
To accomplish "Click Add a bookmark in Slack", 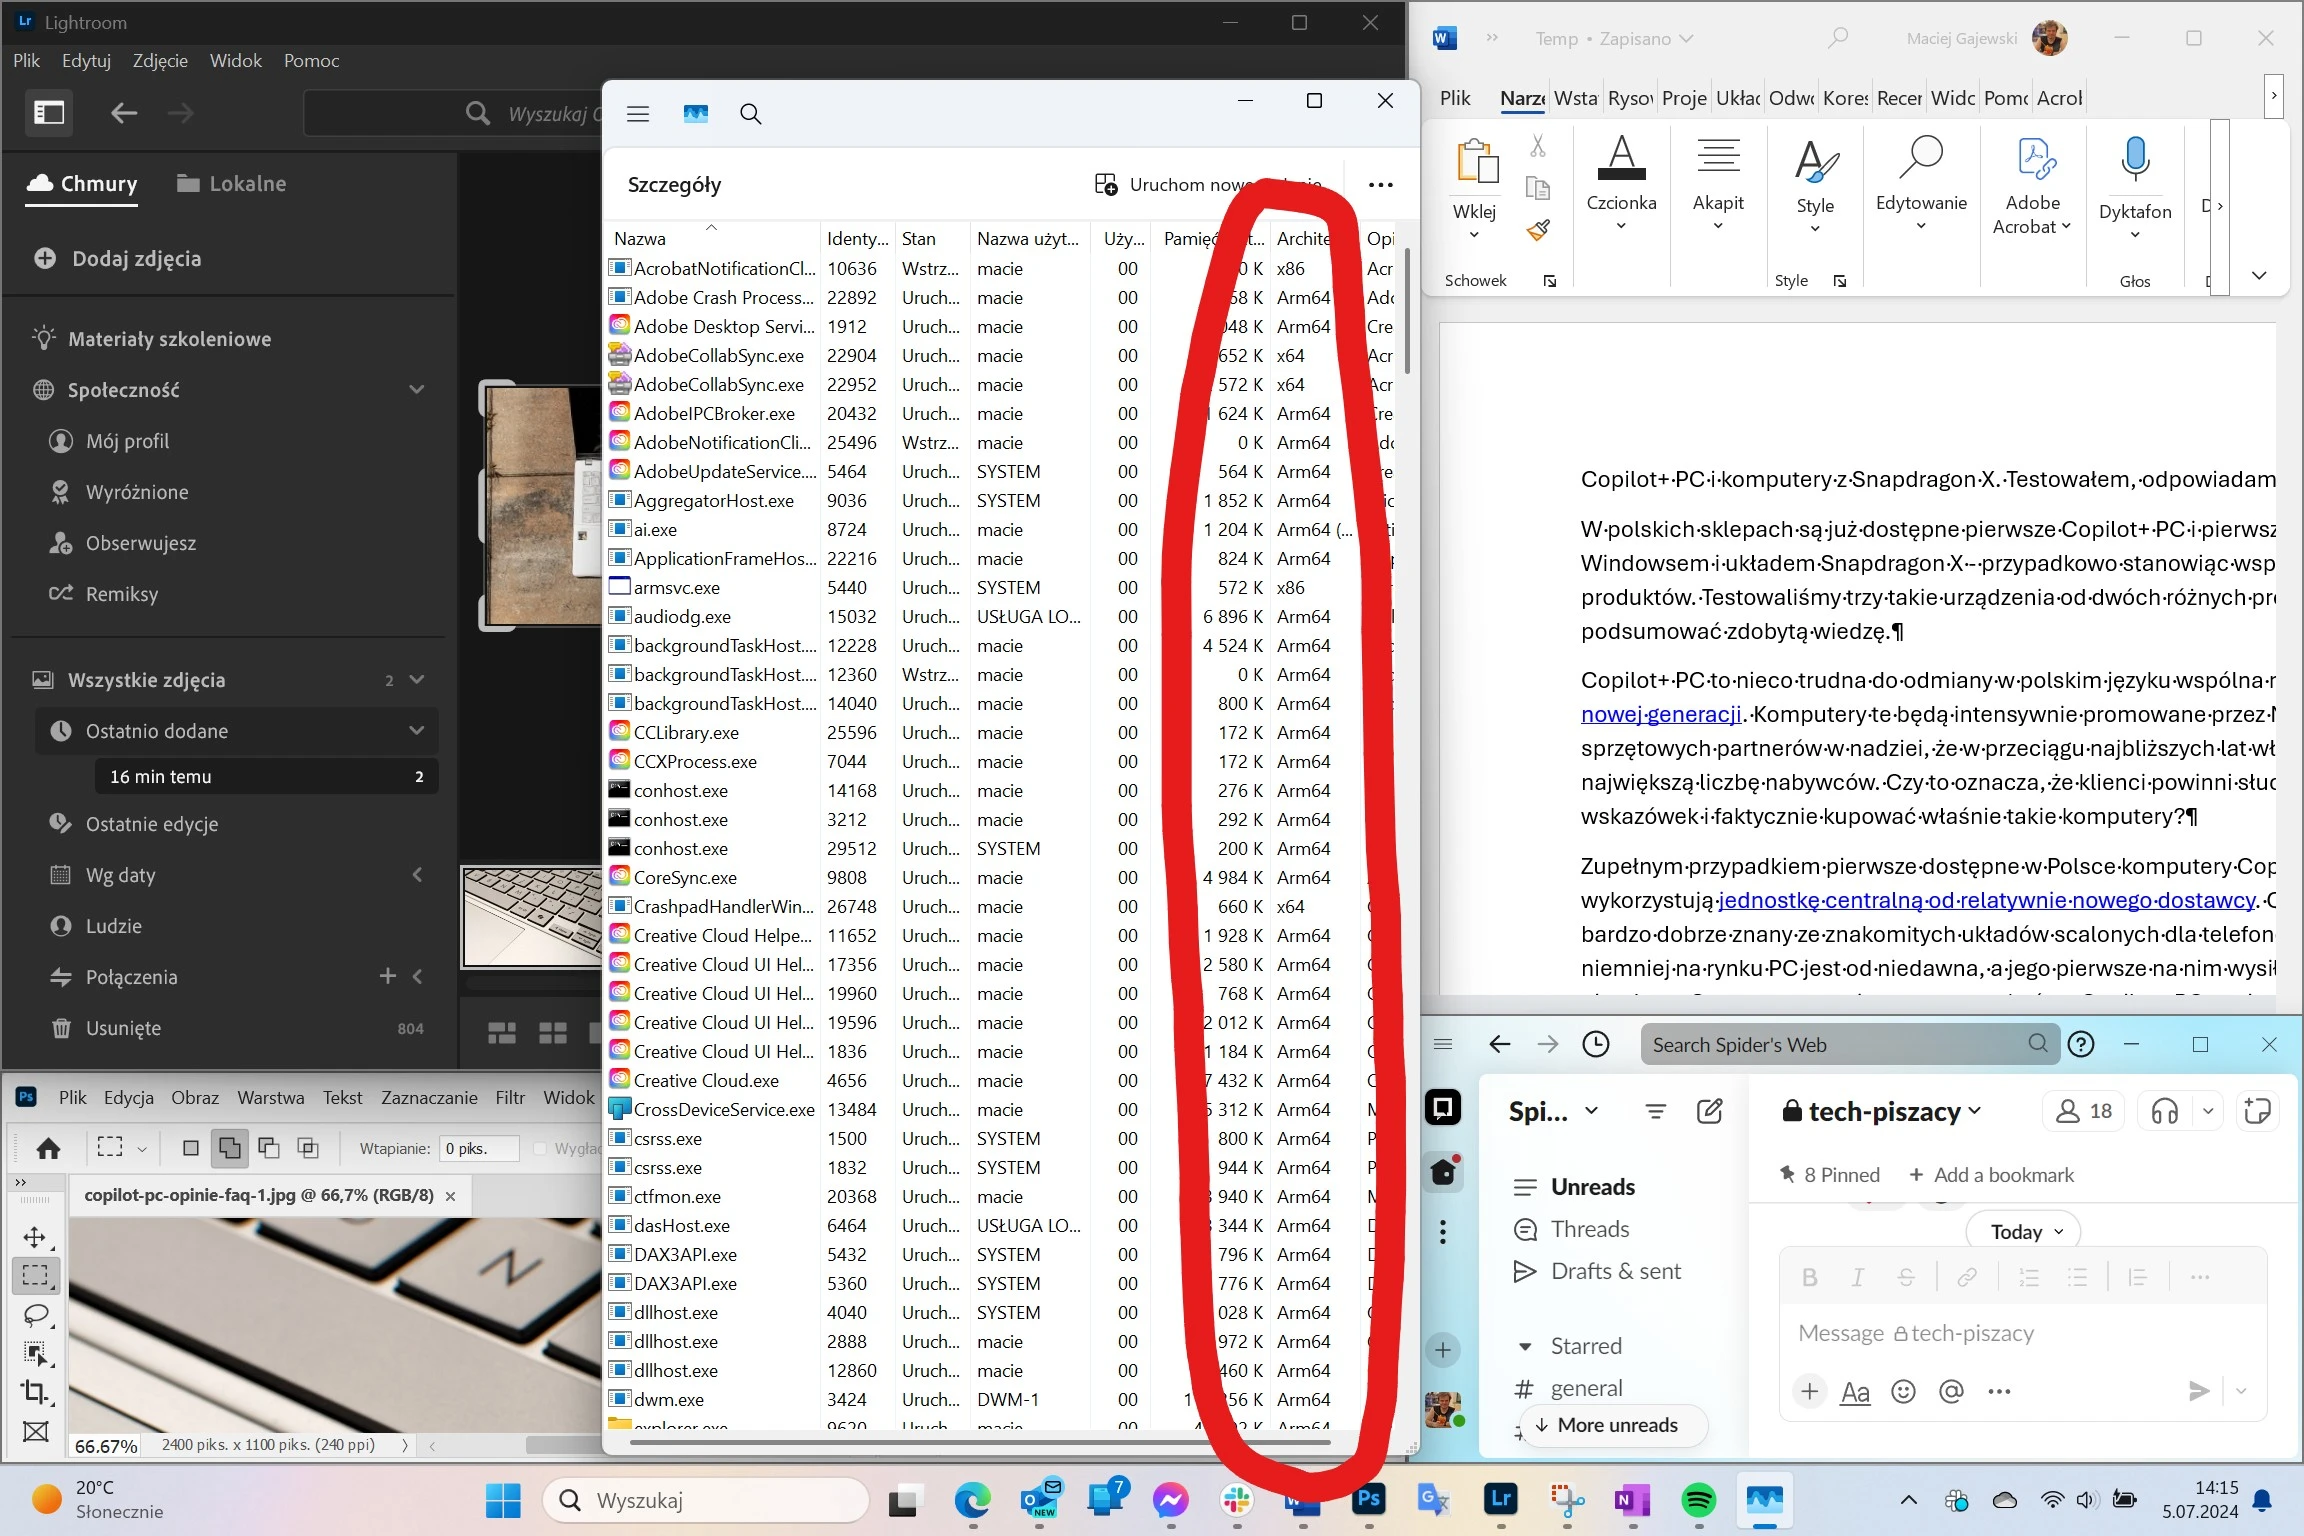I will [1990, 1175].
